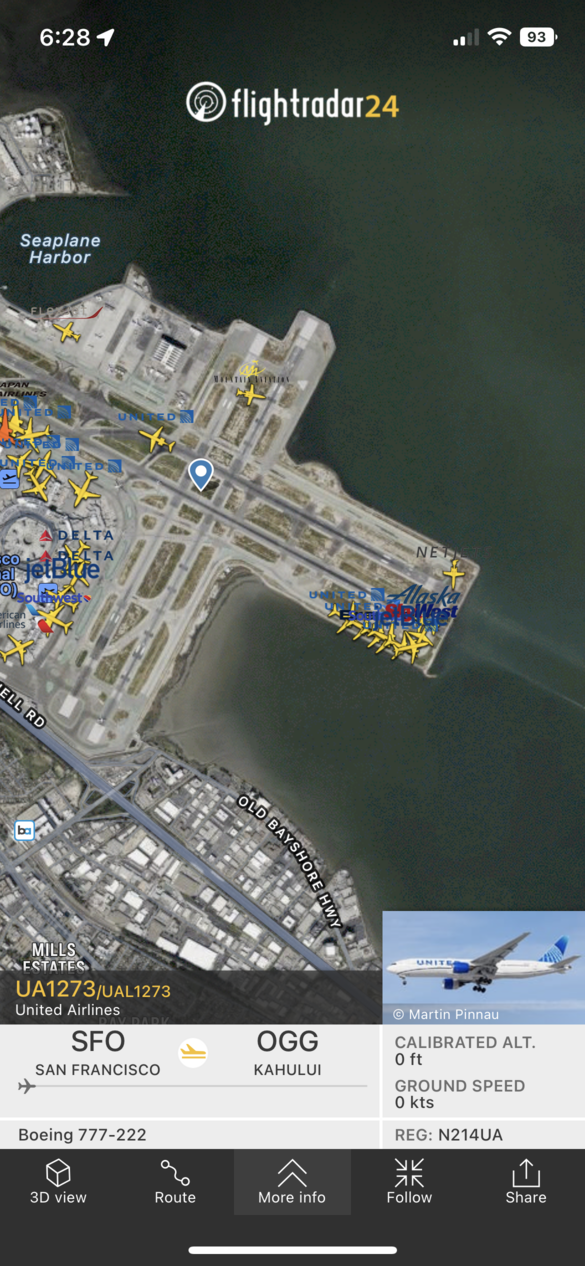Tap the REG N214UA registration field
The height and width of the screenshot is (1266, 585).
(x=483, y=1134)
